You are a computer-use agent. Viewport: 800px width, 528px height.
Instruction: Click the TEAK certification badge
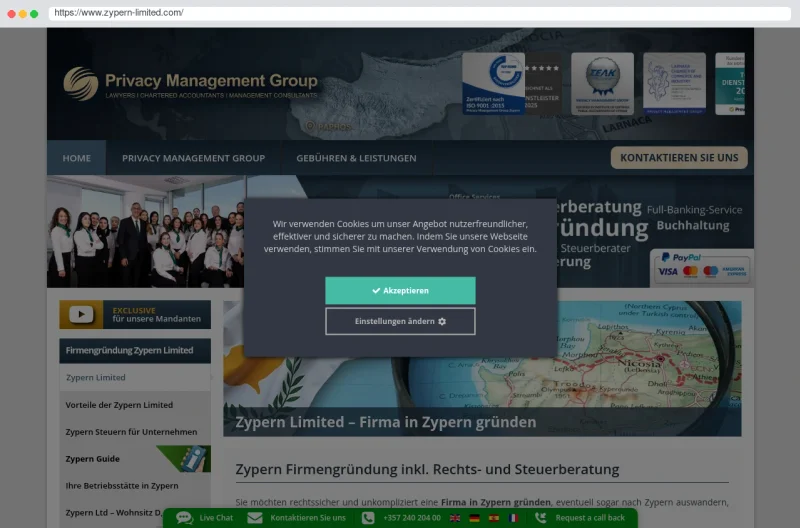(602, 83)
